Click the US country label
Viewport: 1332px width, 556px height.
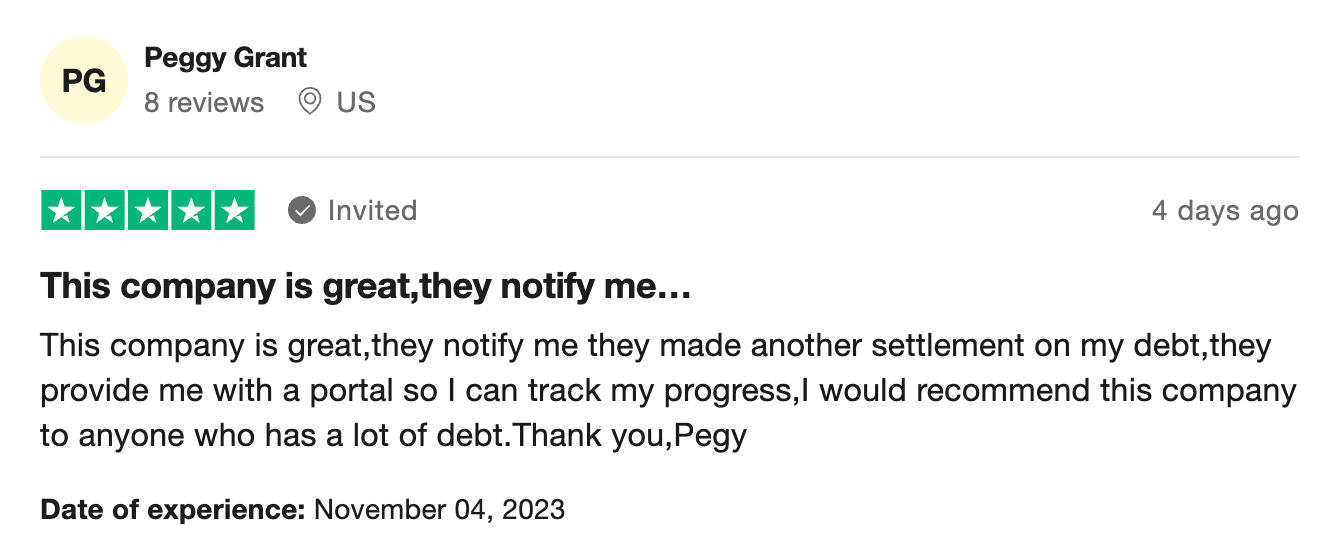point(356,102)
